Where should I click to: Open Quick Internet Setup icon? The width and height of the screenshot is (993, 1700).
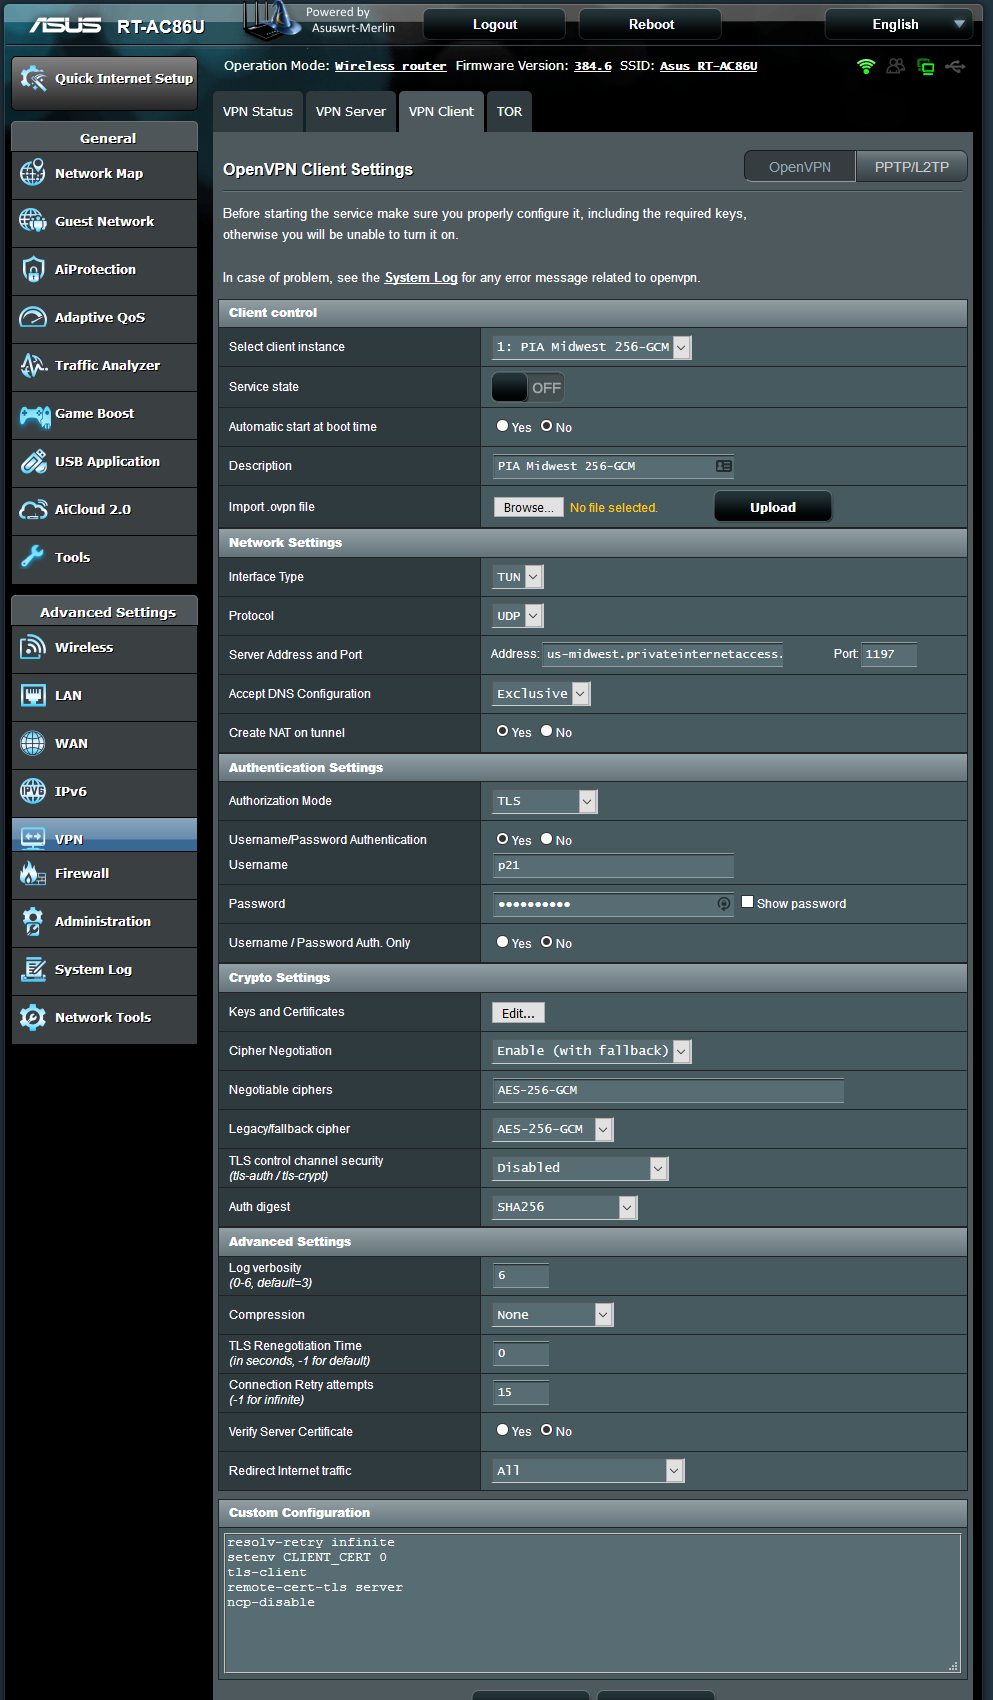tap(33, 78)
